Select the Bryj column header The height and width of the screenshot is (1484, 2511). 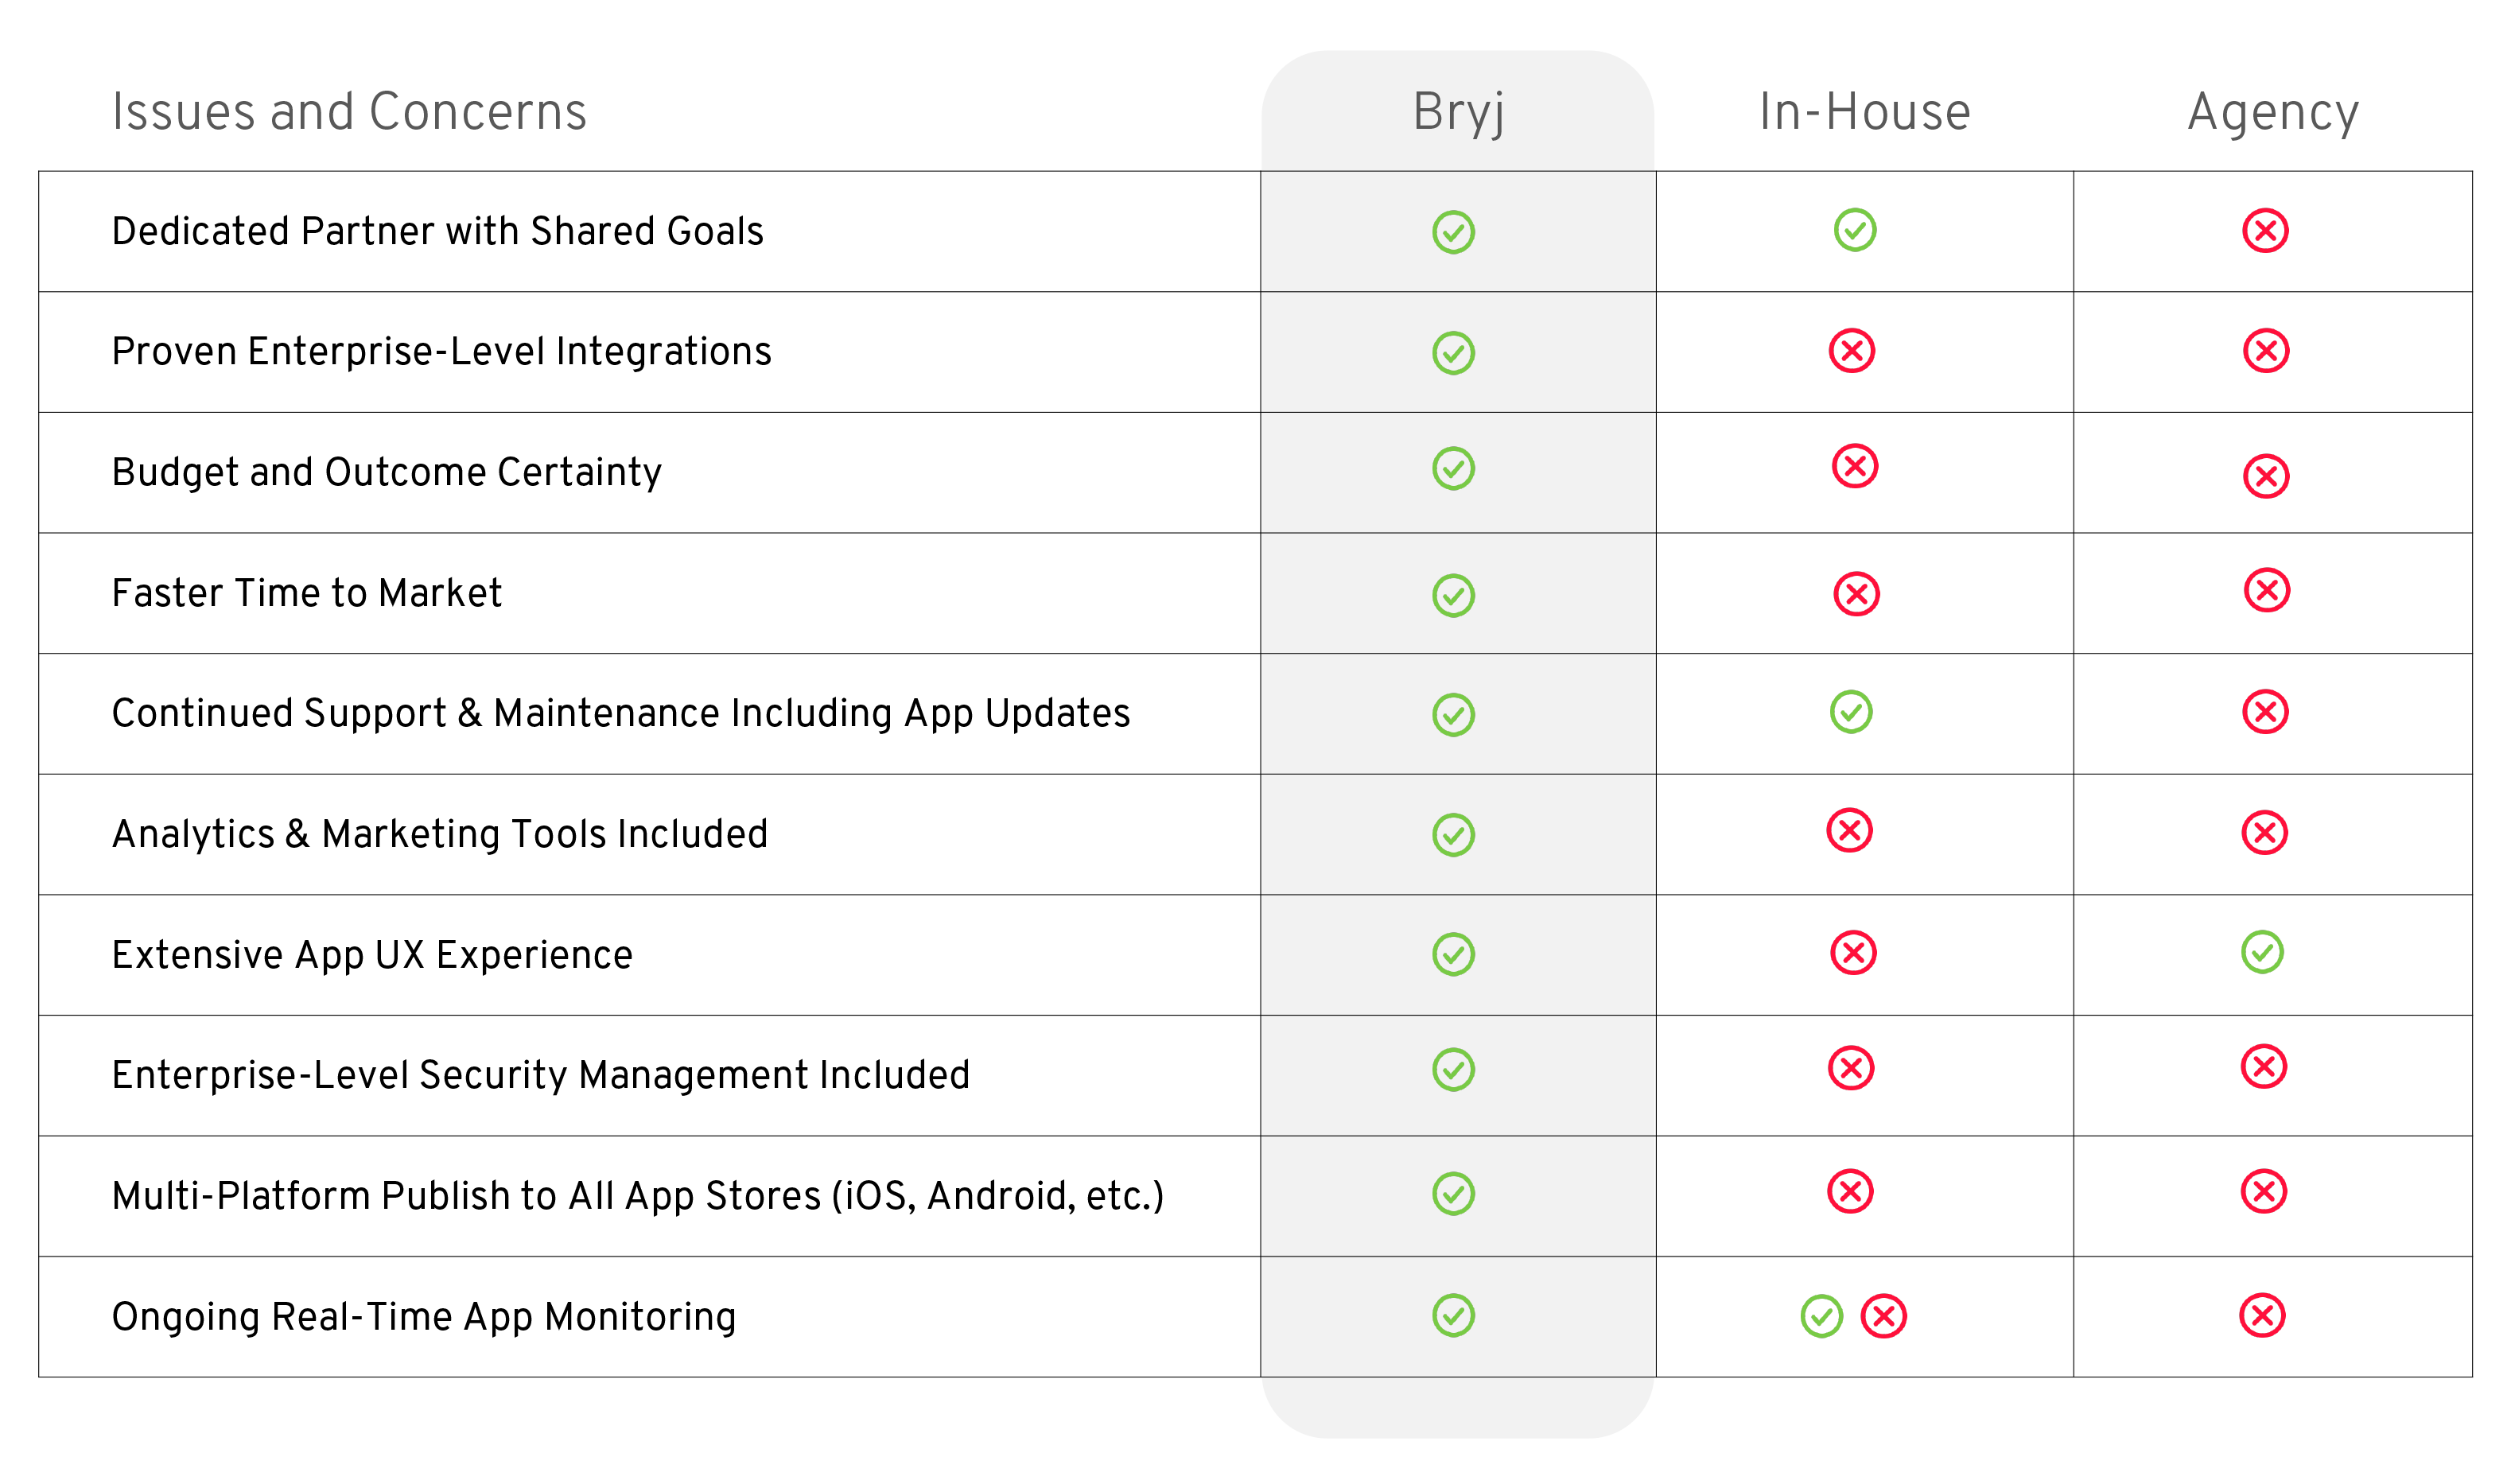(x=1458, y=112)
